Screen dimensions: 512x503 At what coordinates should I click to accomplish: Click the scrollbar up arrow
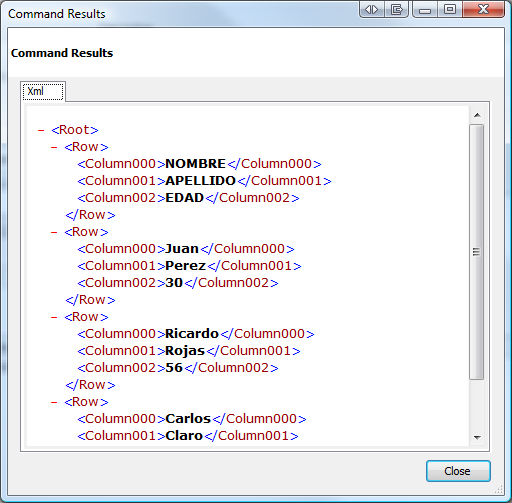[477, 115]
